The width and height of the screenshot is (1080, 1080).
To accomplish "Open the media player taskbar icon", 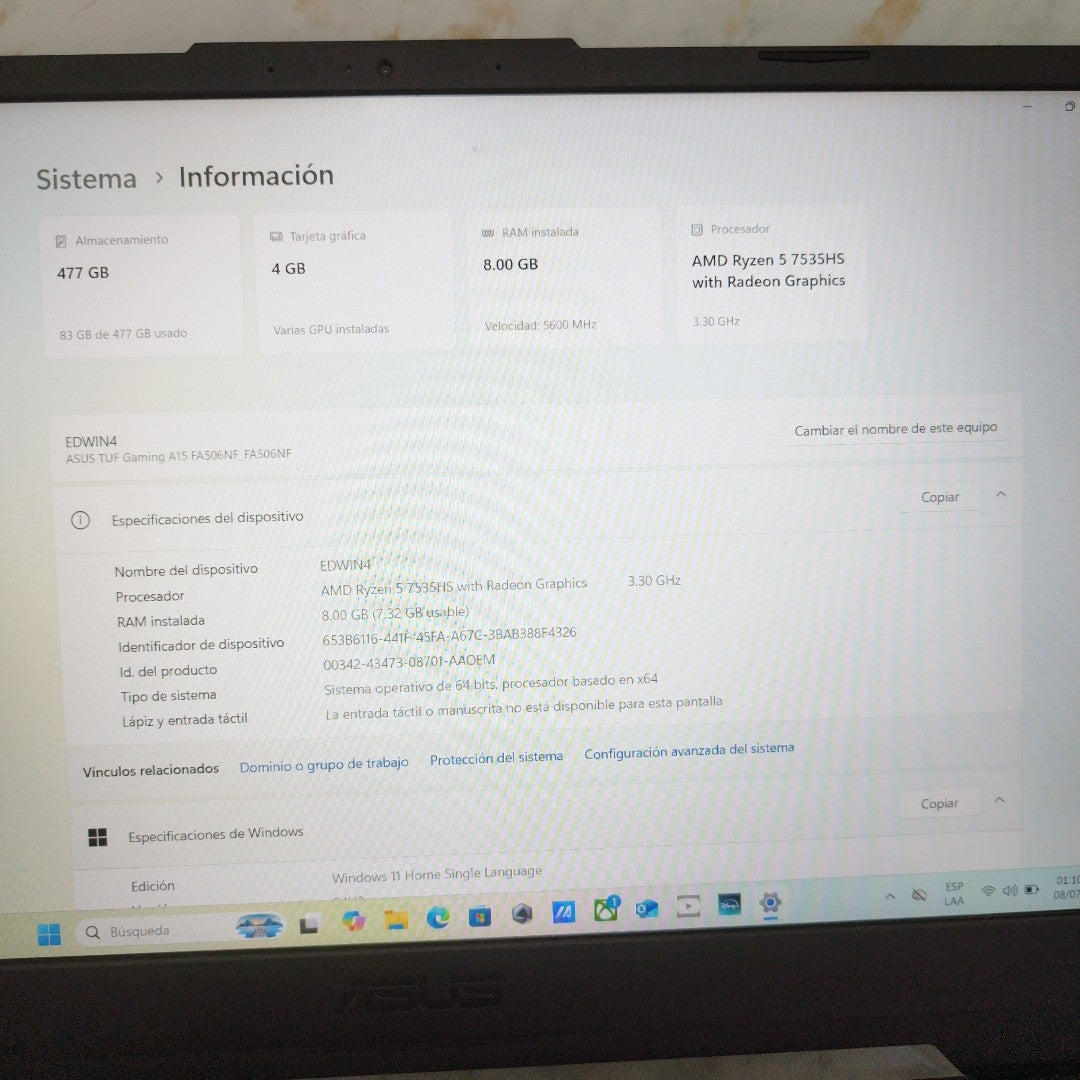I will (688, 906).
